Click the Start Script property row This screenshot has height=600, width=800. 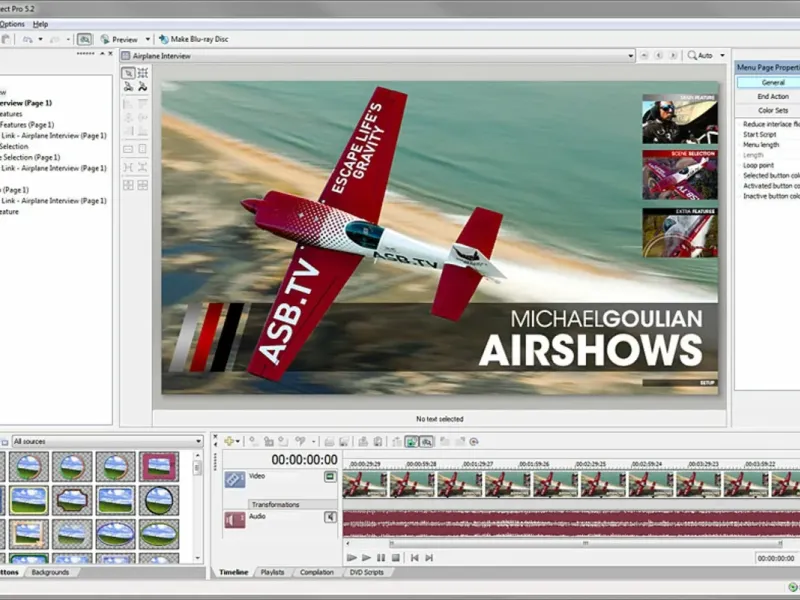pyautogui.click(x=768, y=135)
